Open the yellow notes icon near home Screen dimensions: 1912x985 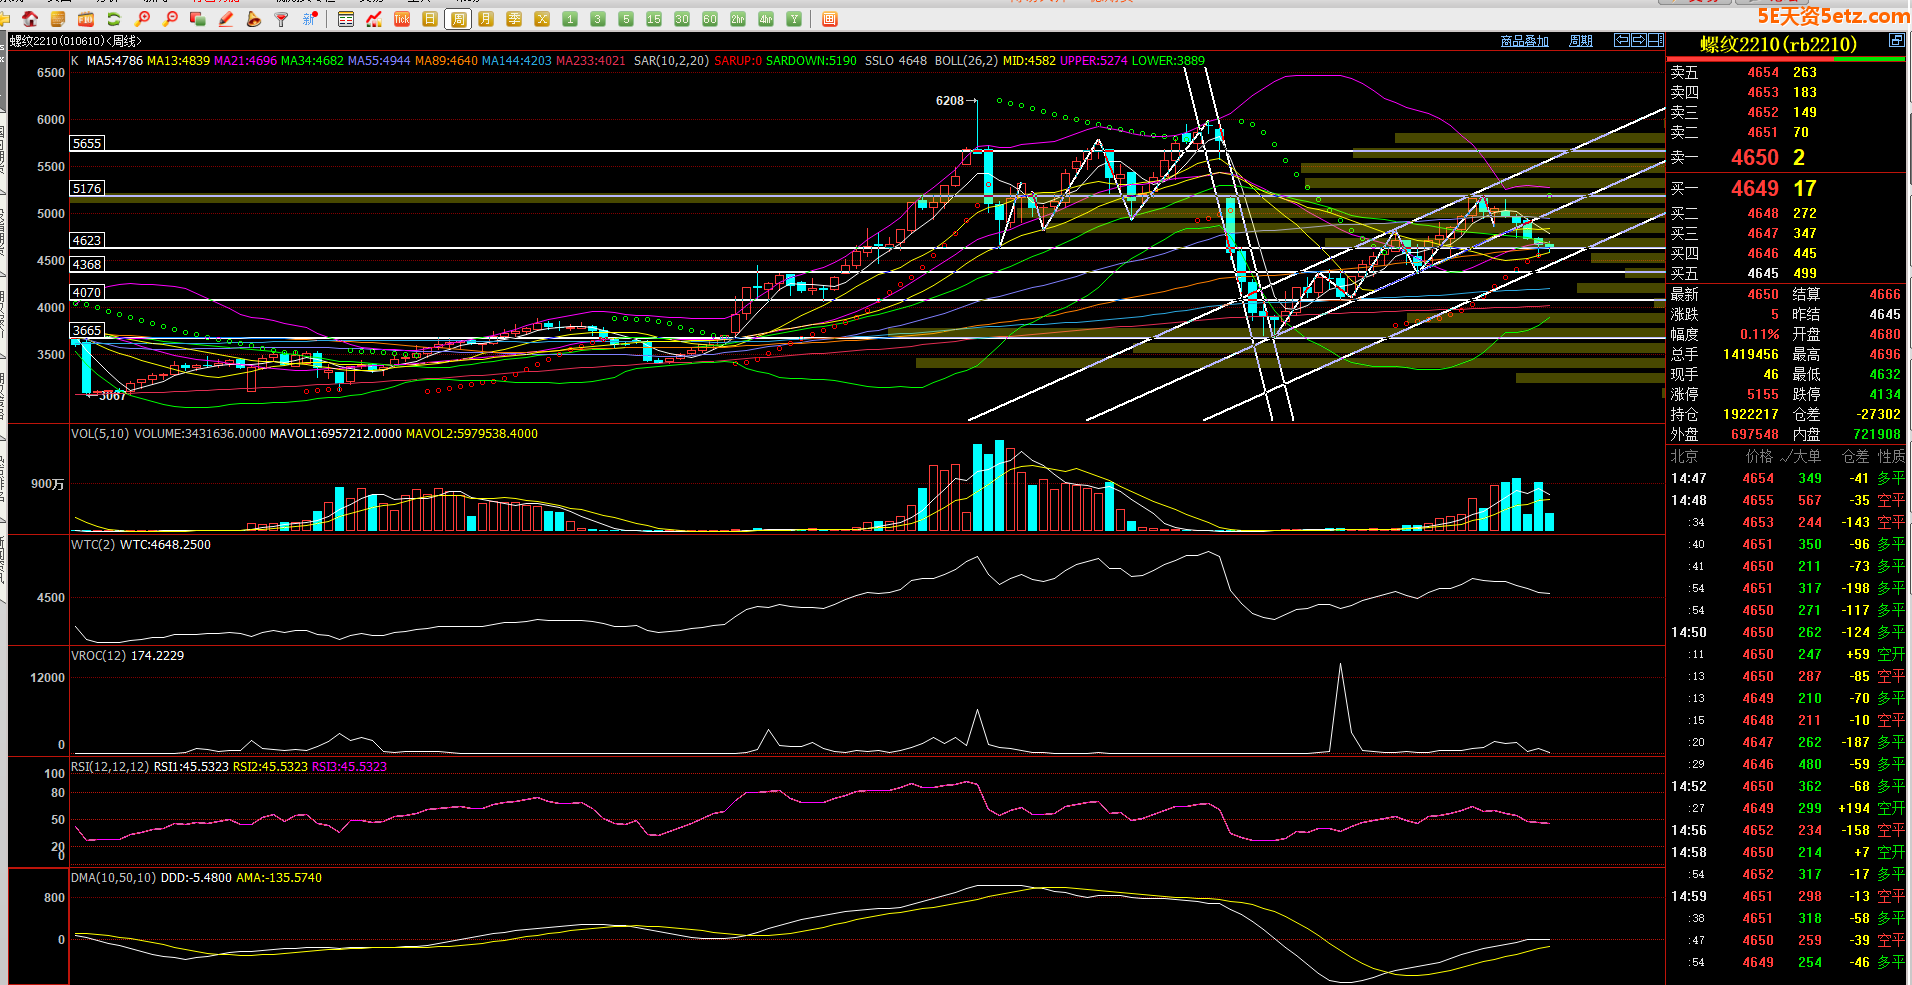pos(58,19)
